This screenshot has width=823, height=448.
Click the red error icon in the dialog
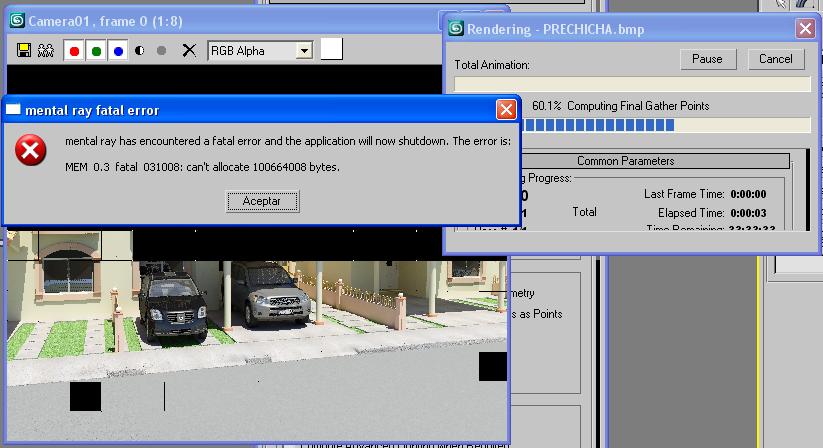click(x=30, y=150)
